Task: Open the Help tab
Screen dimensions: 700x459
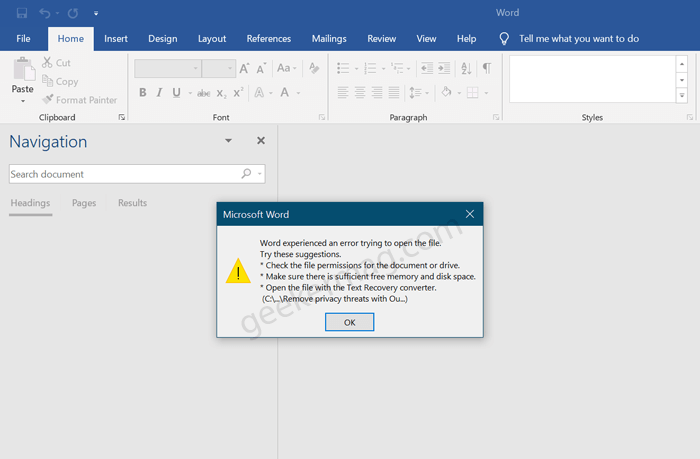Action: (x=467, y=39)
